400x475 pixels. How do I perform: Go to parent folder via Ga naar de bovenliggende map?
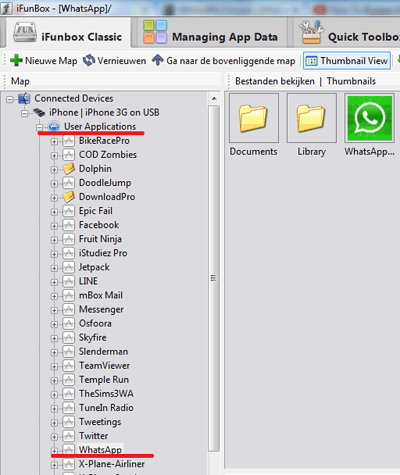(x=223, y=61)
